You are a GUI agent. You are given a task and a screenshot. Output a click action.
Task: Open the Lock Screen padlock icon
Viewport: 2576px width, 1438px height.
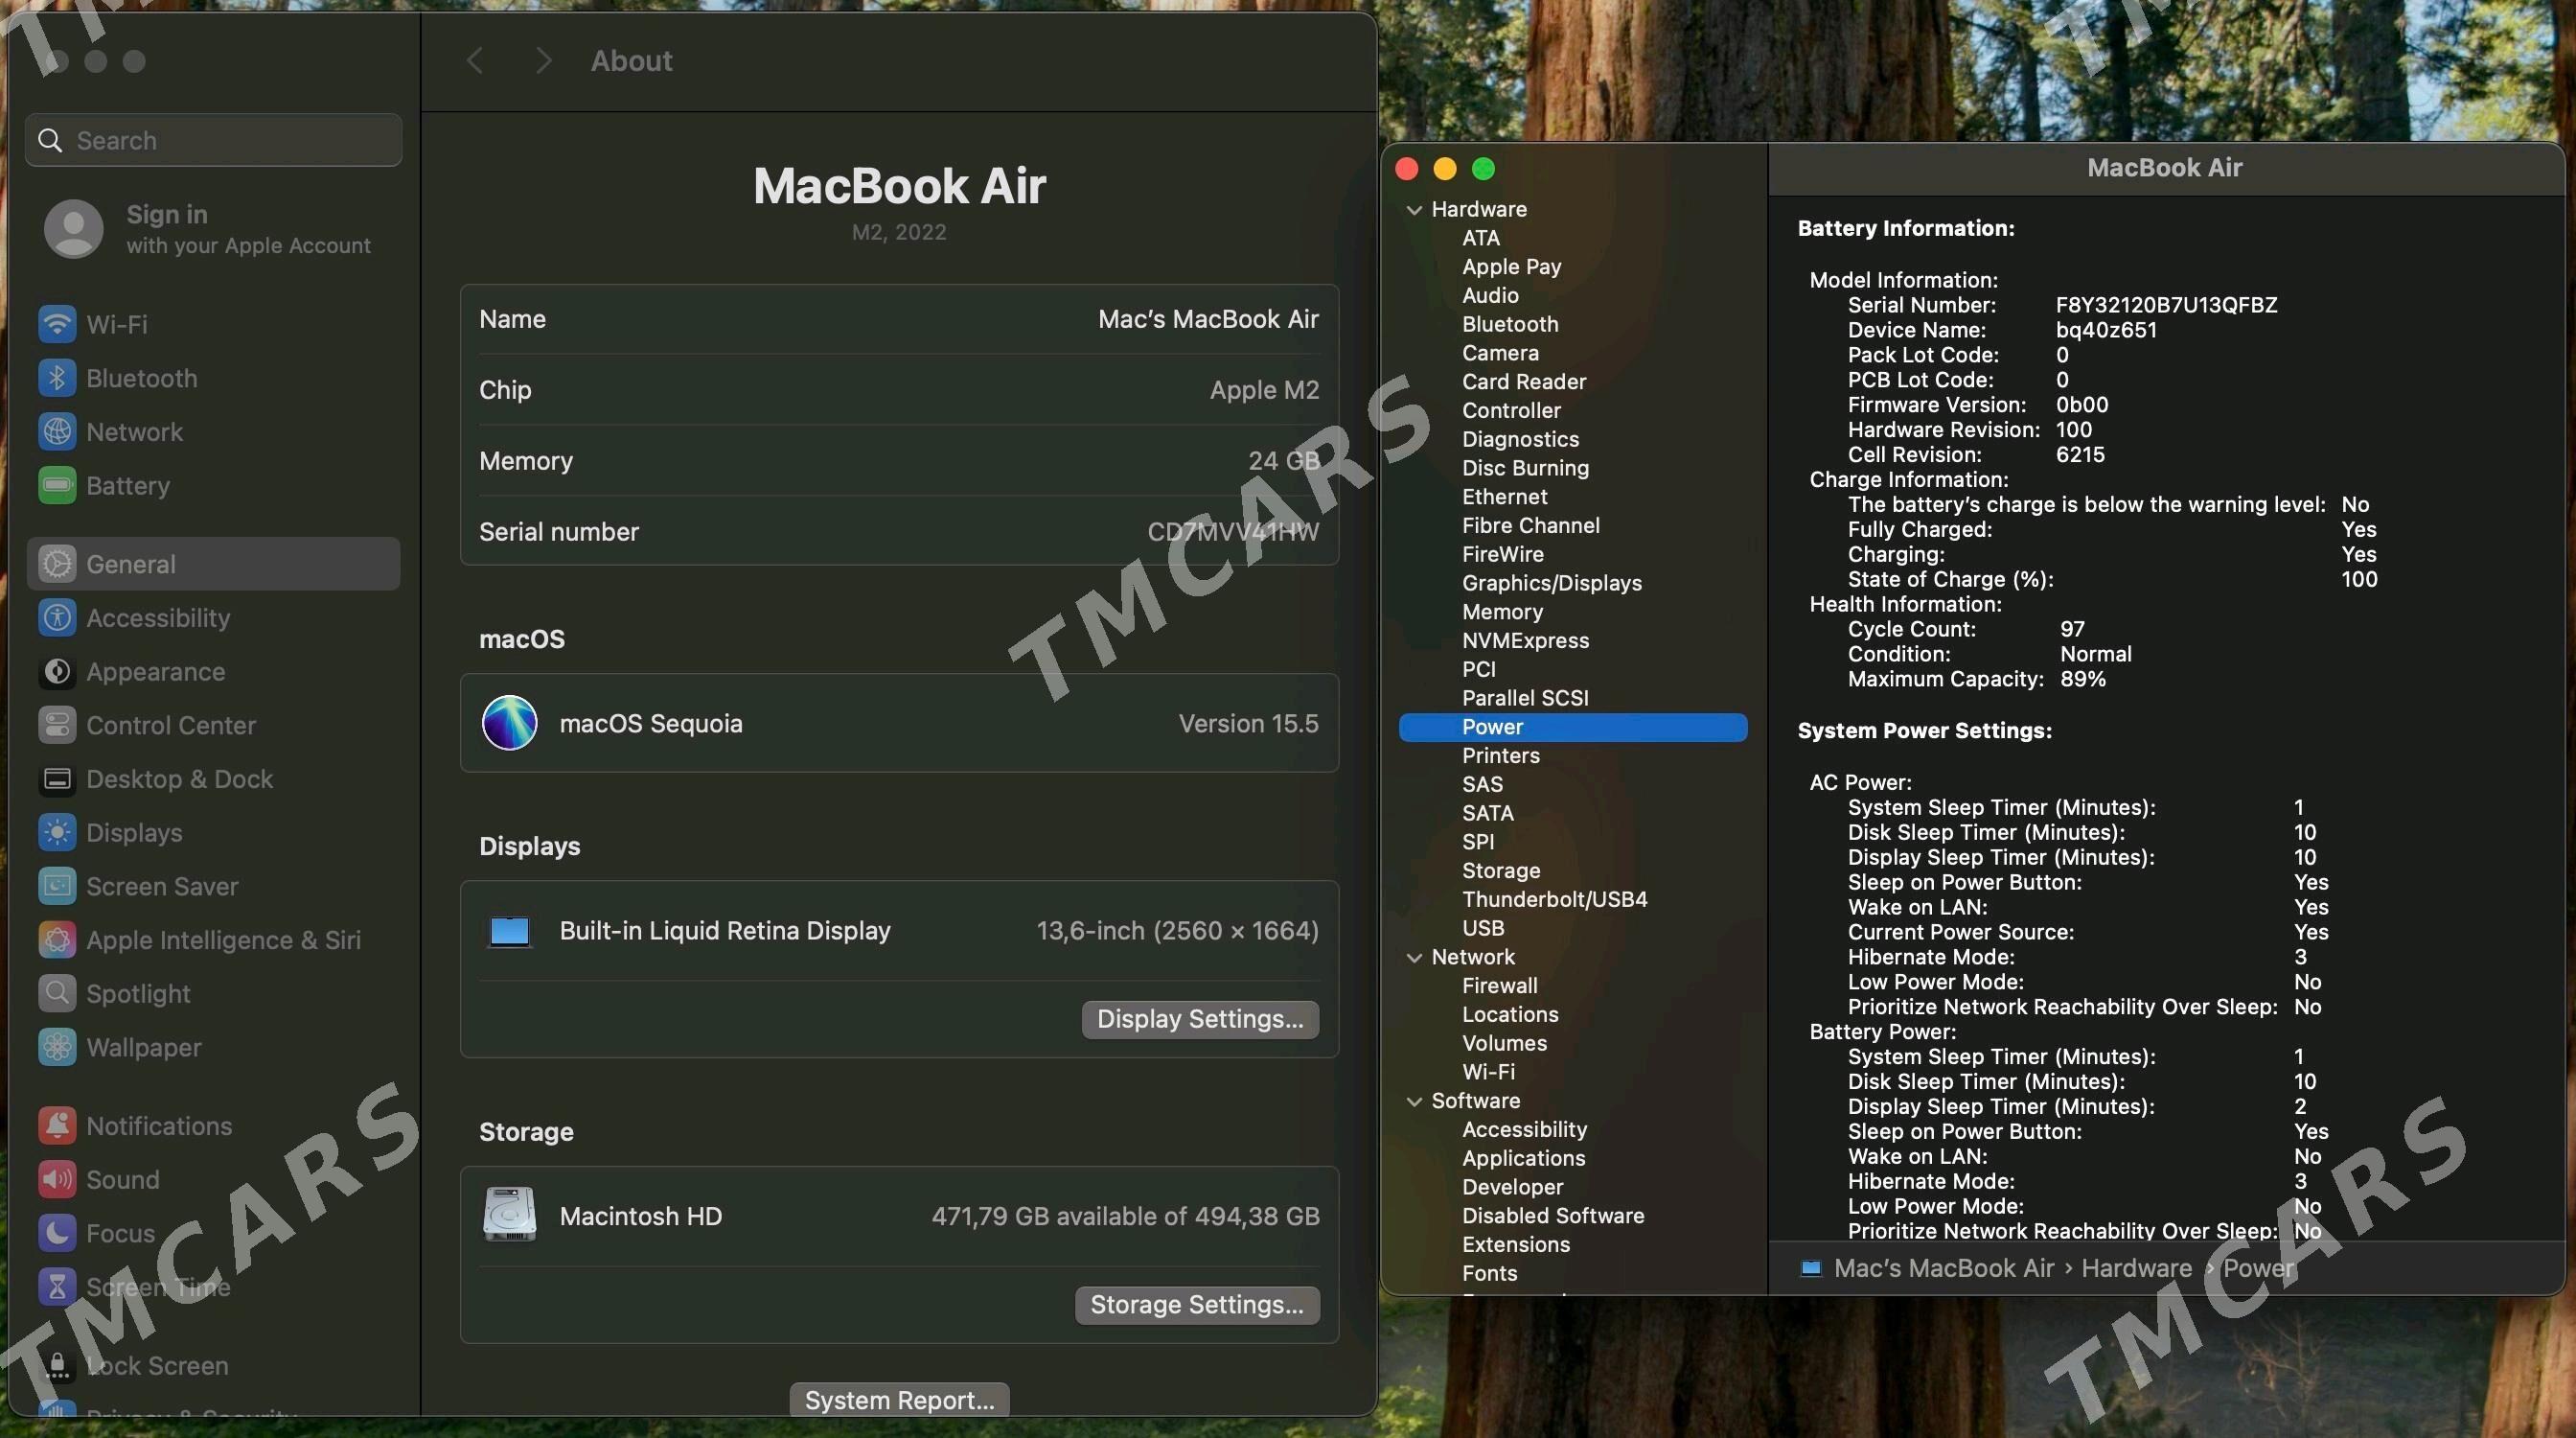57,1366
